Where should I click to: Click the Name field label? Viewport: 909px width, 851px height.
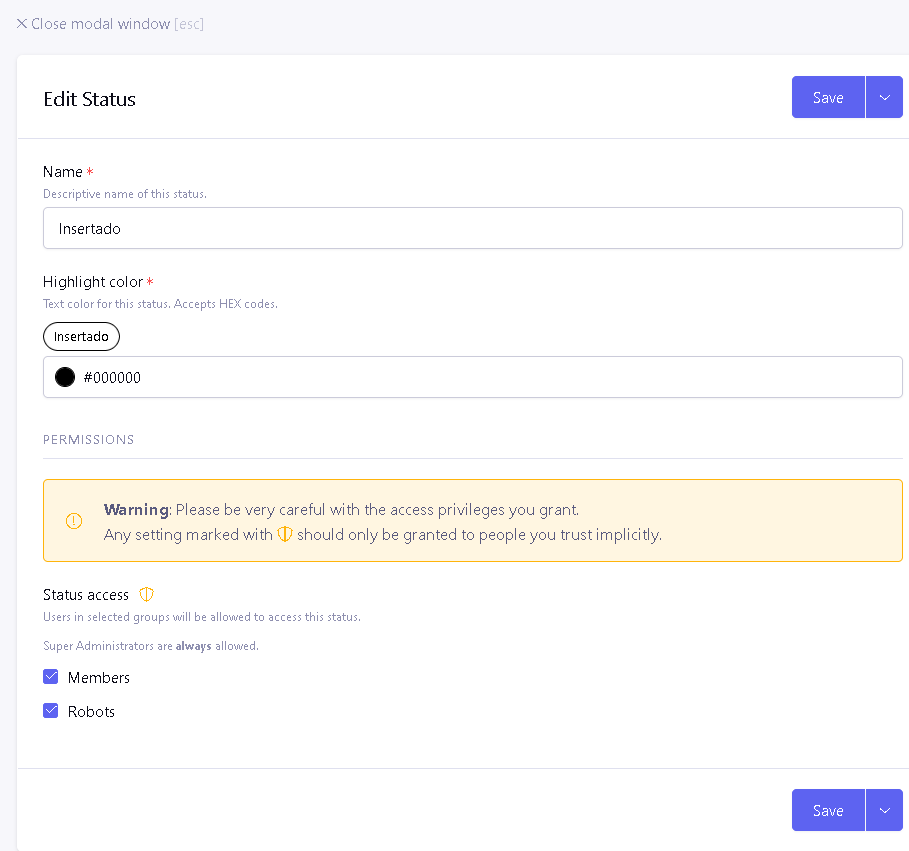(x=63, y=172)
